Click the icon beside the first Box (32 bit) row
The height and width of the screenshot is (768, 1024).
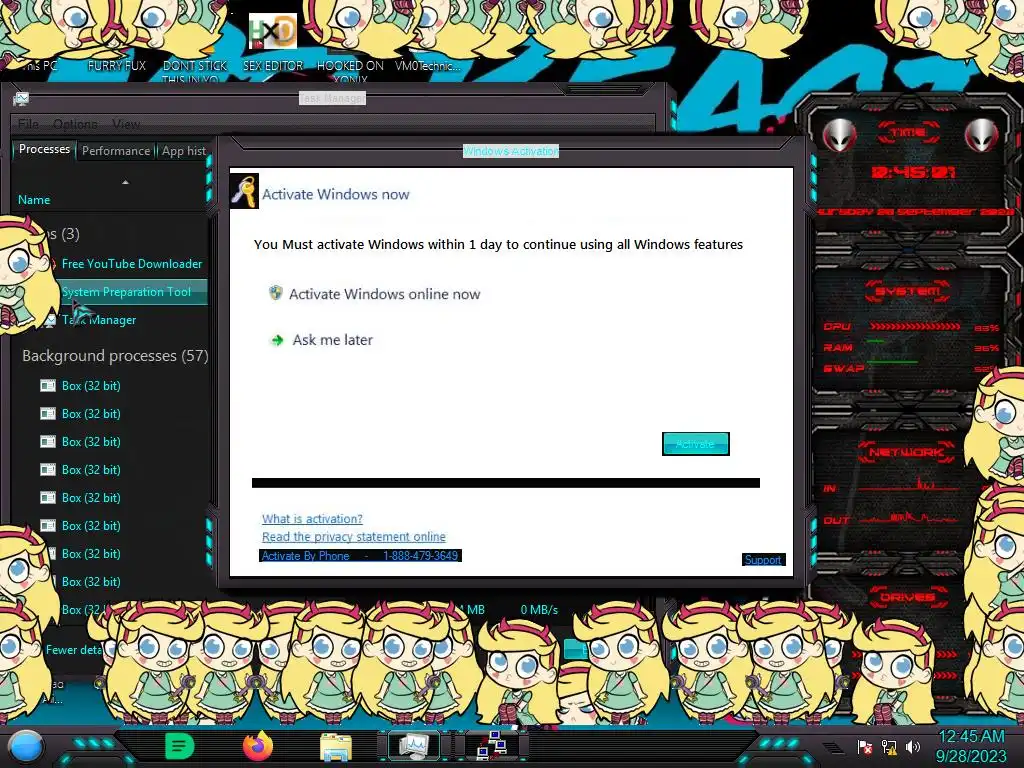pos(48,385)
